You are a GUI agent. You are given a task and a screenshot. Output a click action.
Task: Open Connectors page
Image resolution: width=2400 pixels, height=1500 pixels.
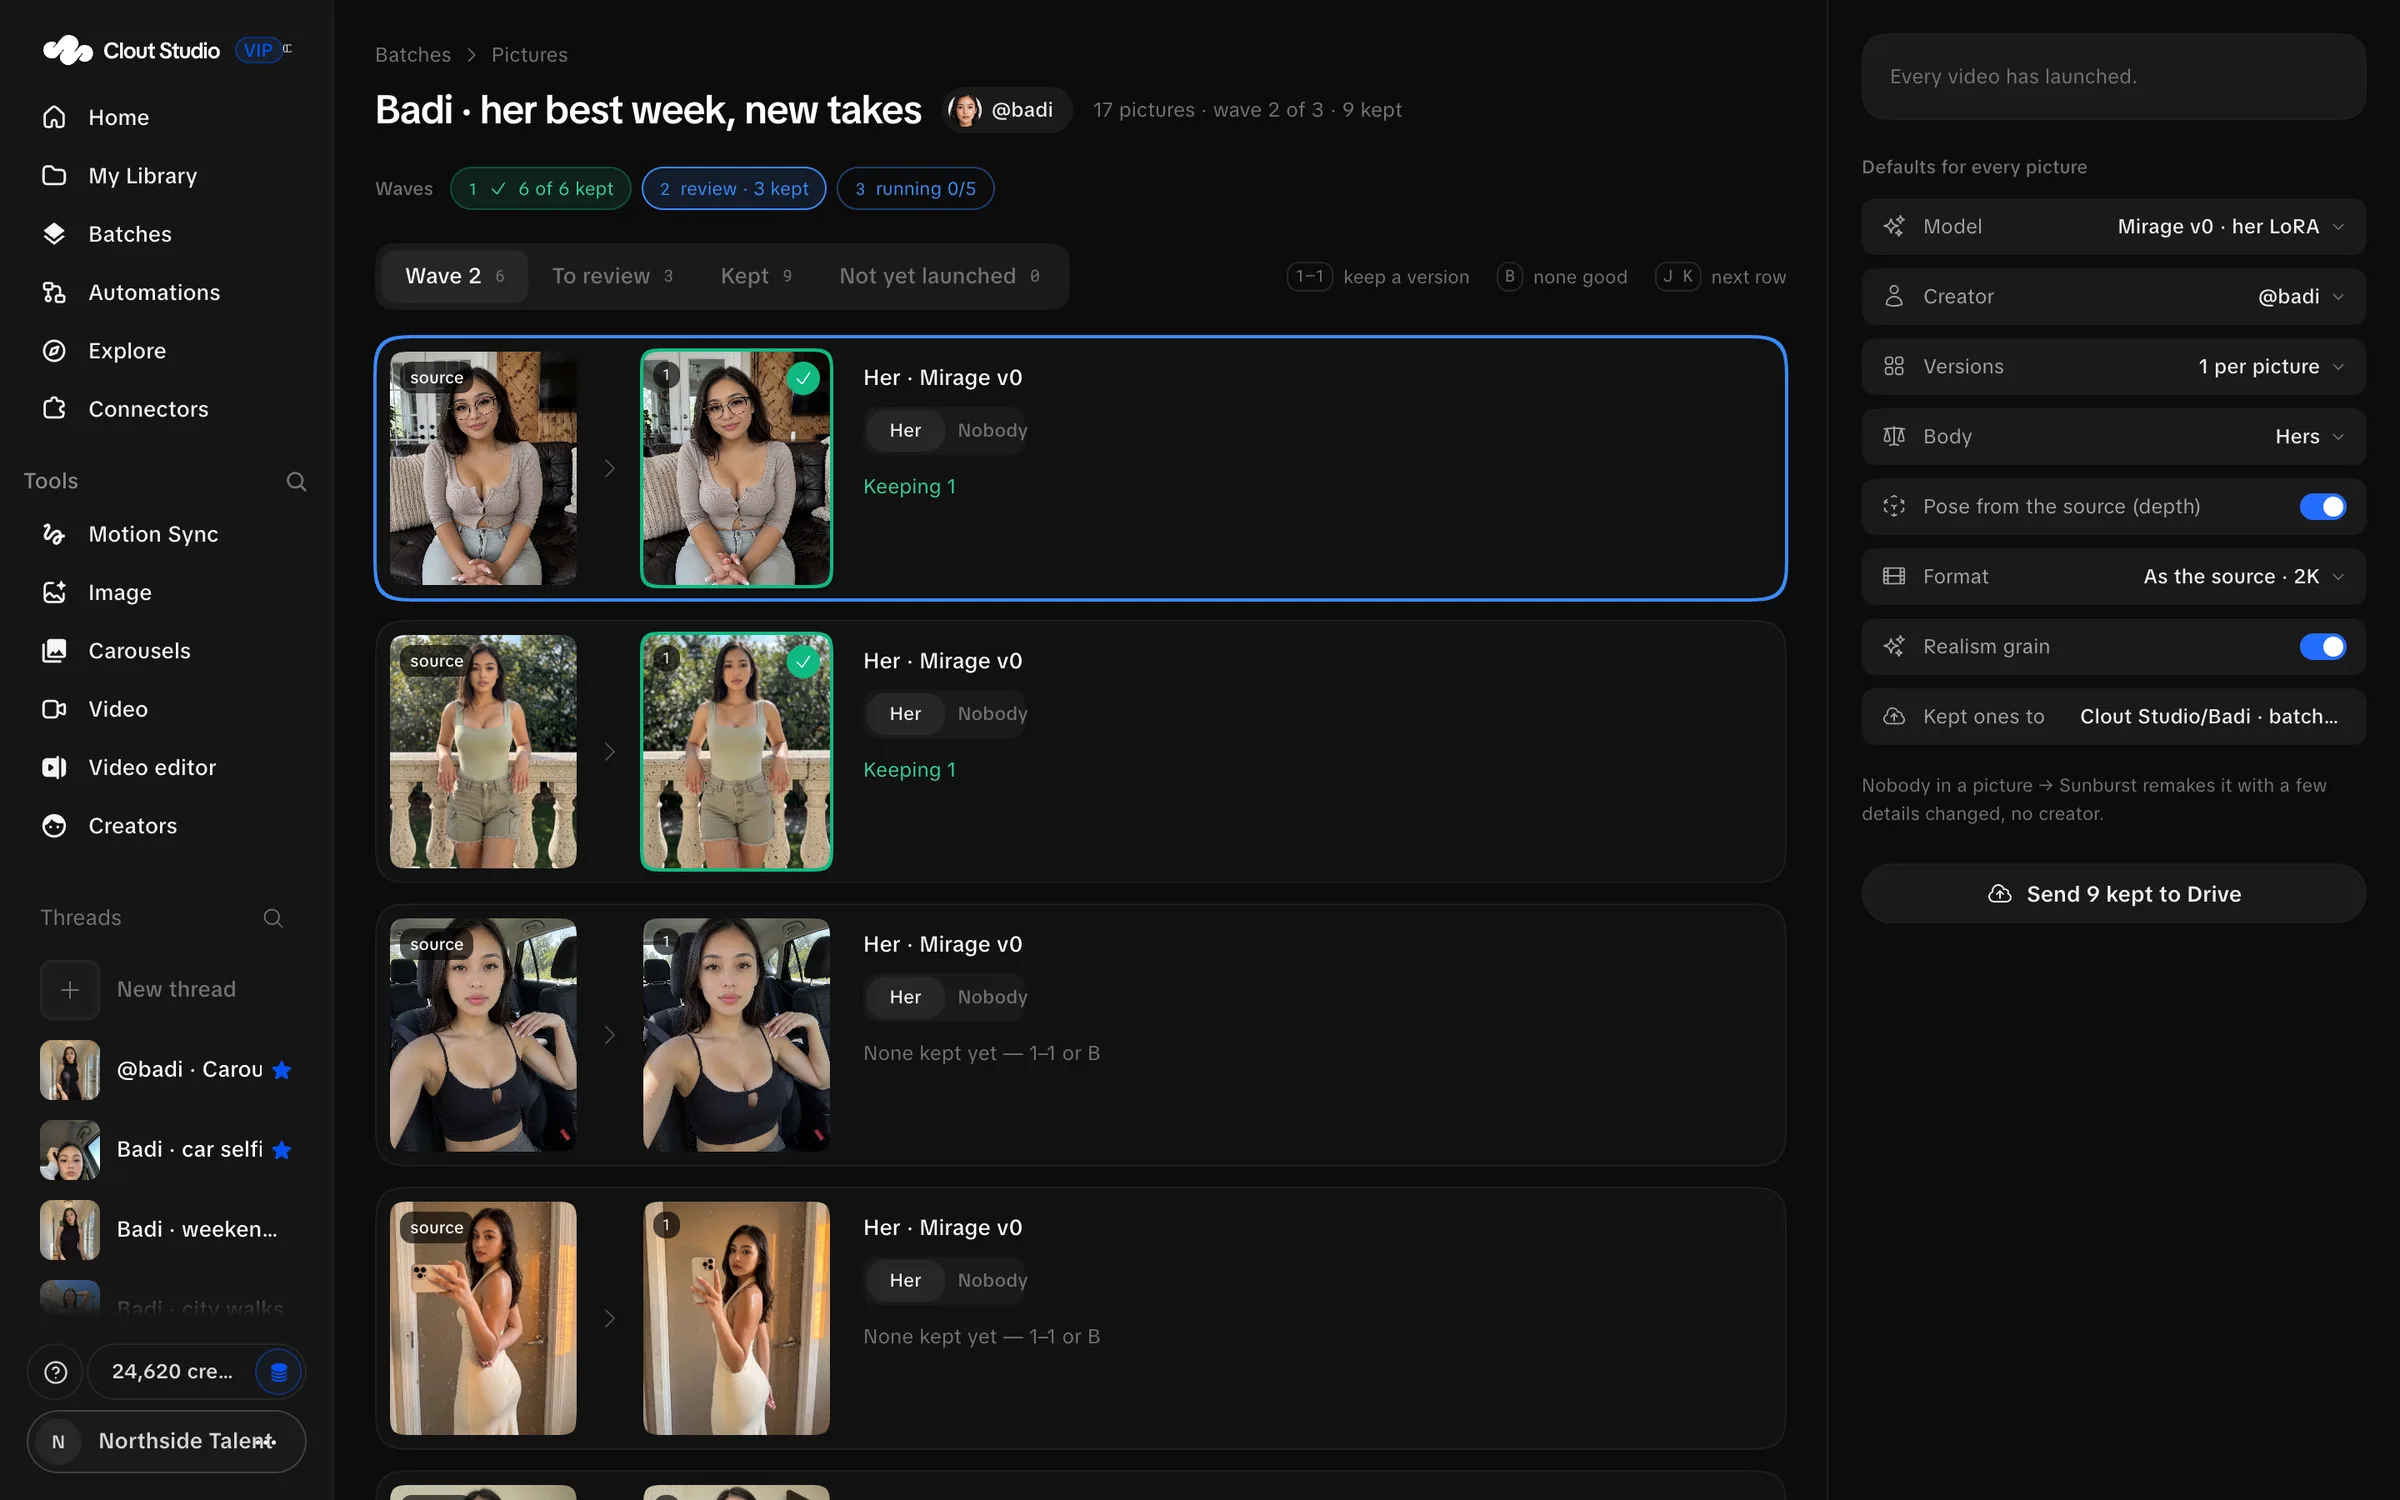click(166, 409)
